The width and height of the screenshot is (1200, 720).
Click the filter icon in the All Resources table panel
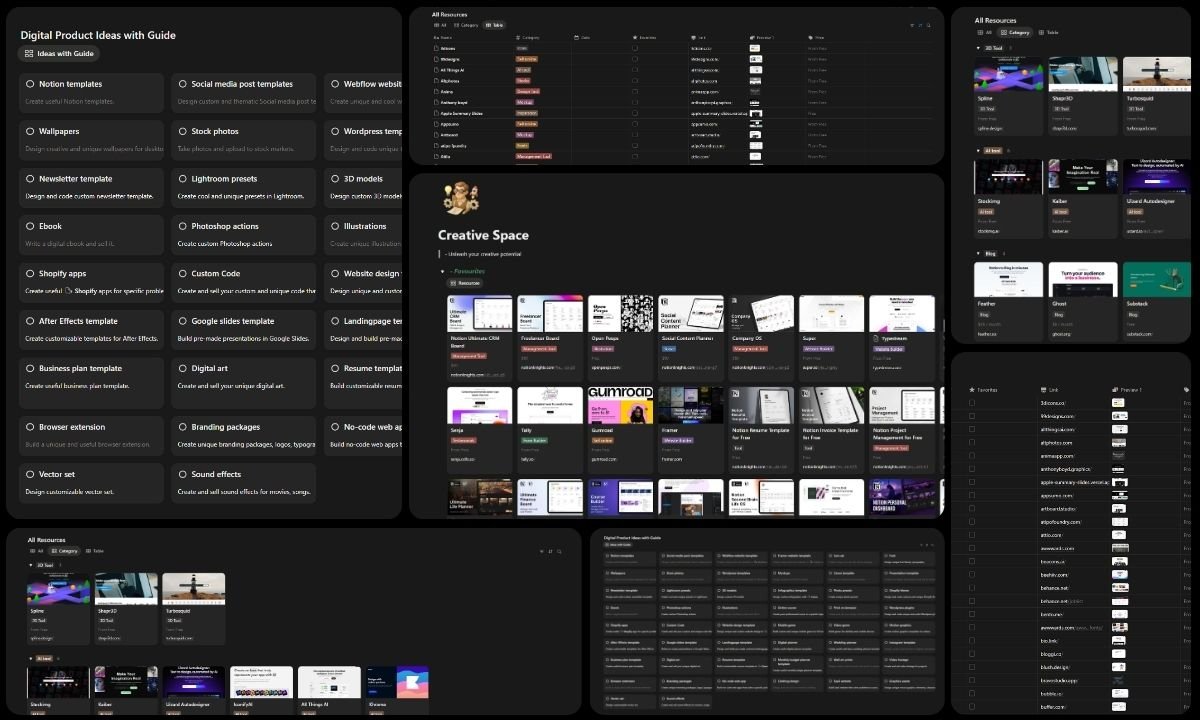913,25
